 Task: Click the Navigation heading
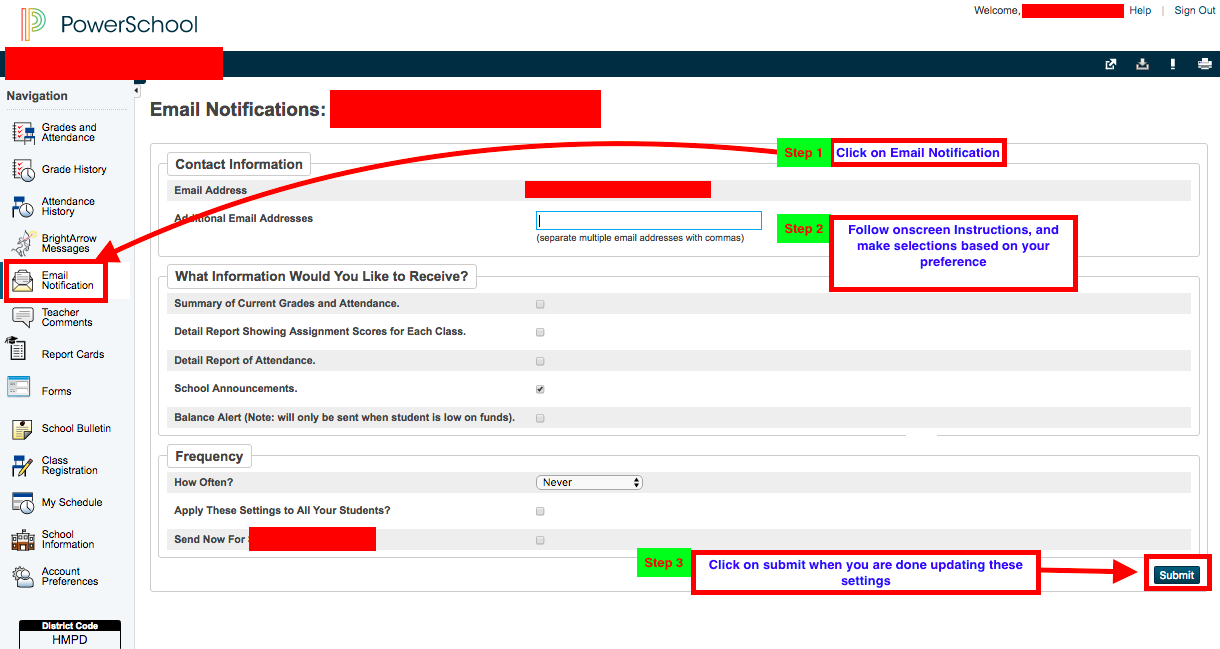click(x=37, y=96)
